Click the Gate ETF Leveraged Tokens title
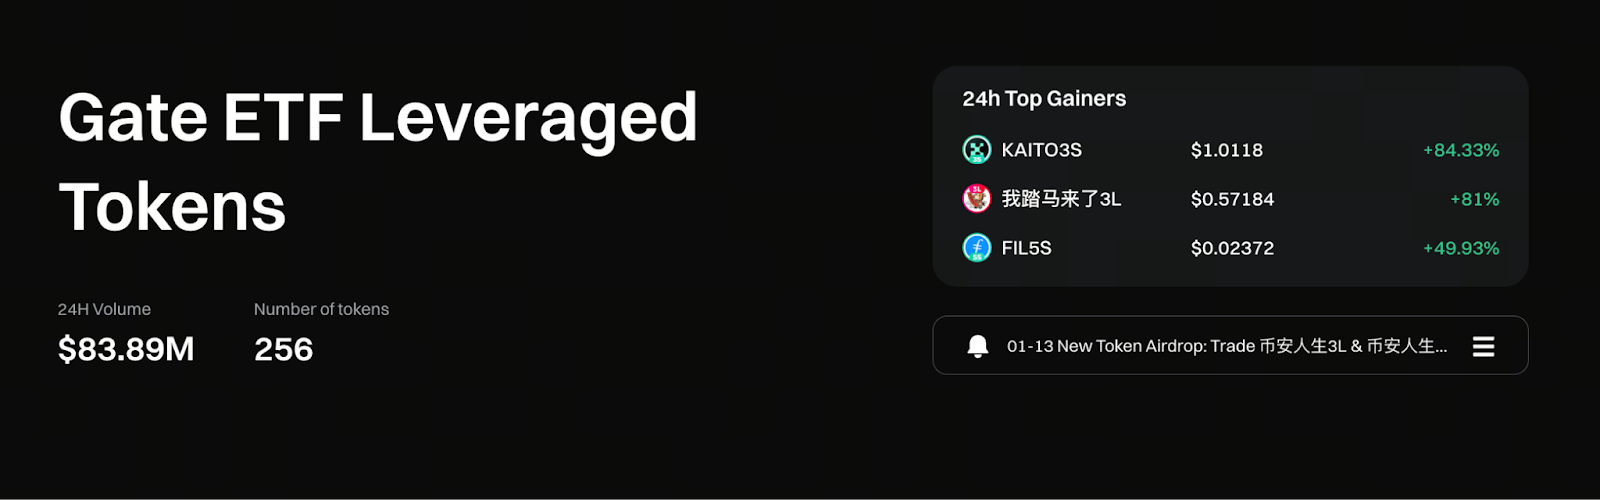The height and width of the screenshot is (500, 1600). pos(377,160)
